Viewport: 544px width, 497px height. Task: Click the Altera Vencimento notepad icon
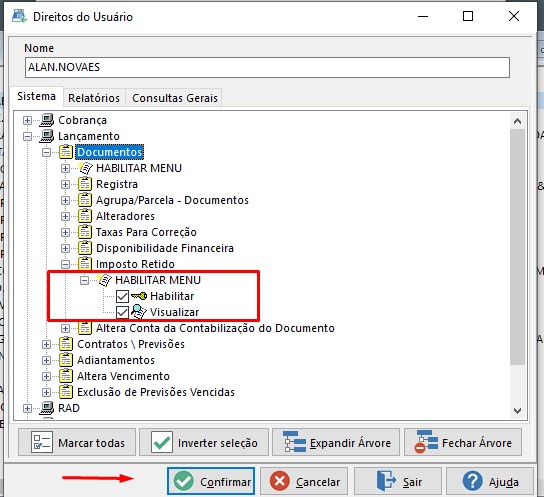coord(66,376)
